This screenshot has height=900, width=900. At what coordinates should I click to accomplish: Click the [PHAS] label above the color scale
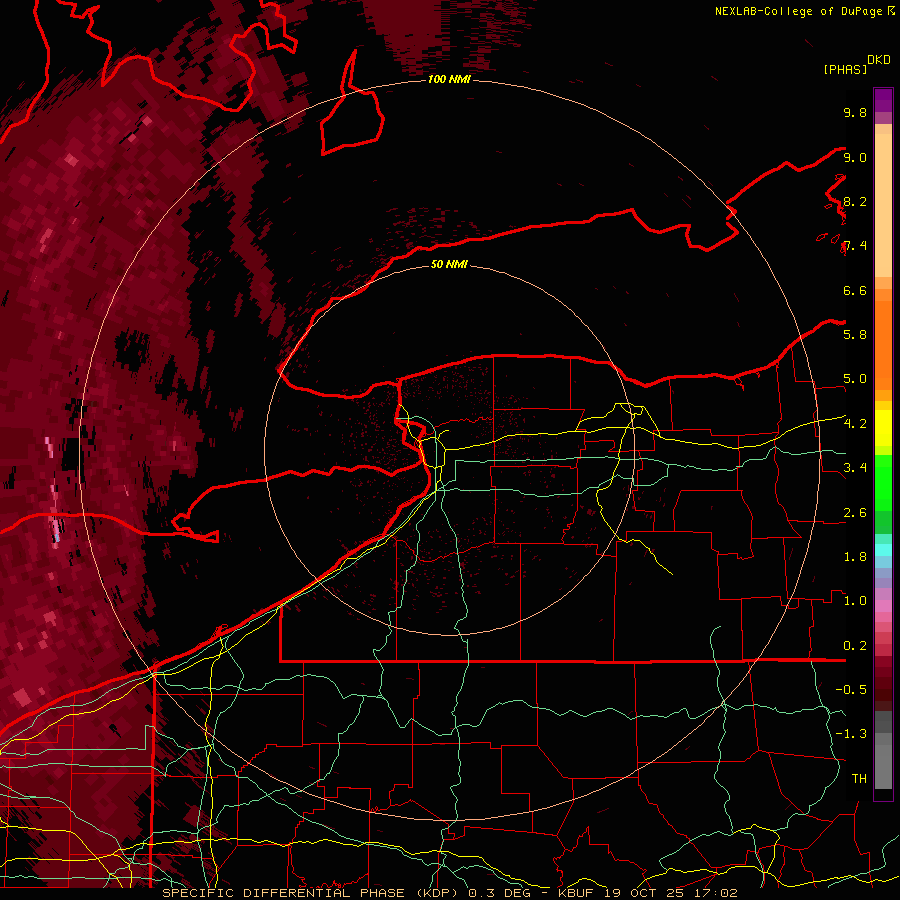(x=845, y=69)
